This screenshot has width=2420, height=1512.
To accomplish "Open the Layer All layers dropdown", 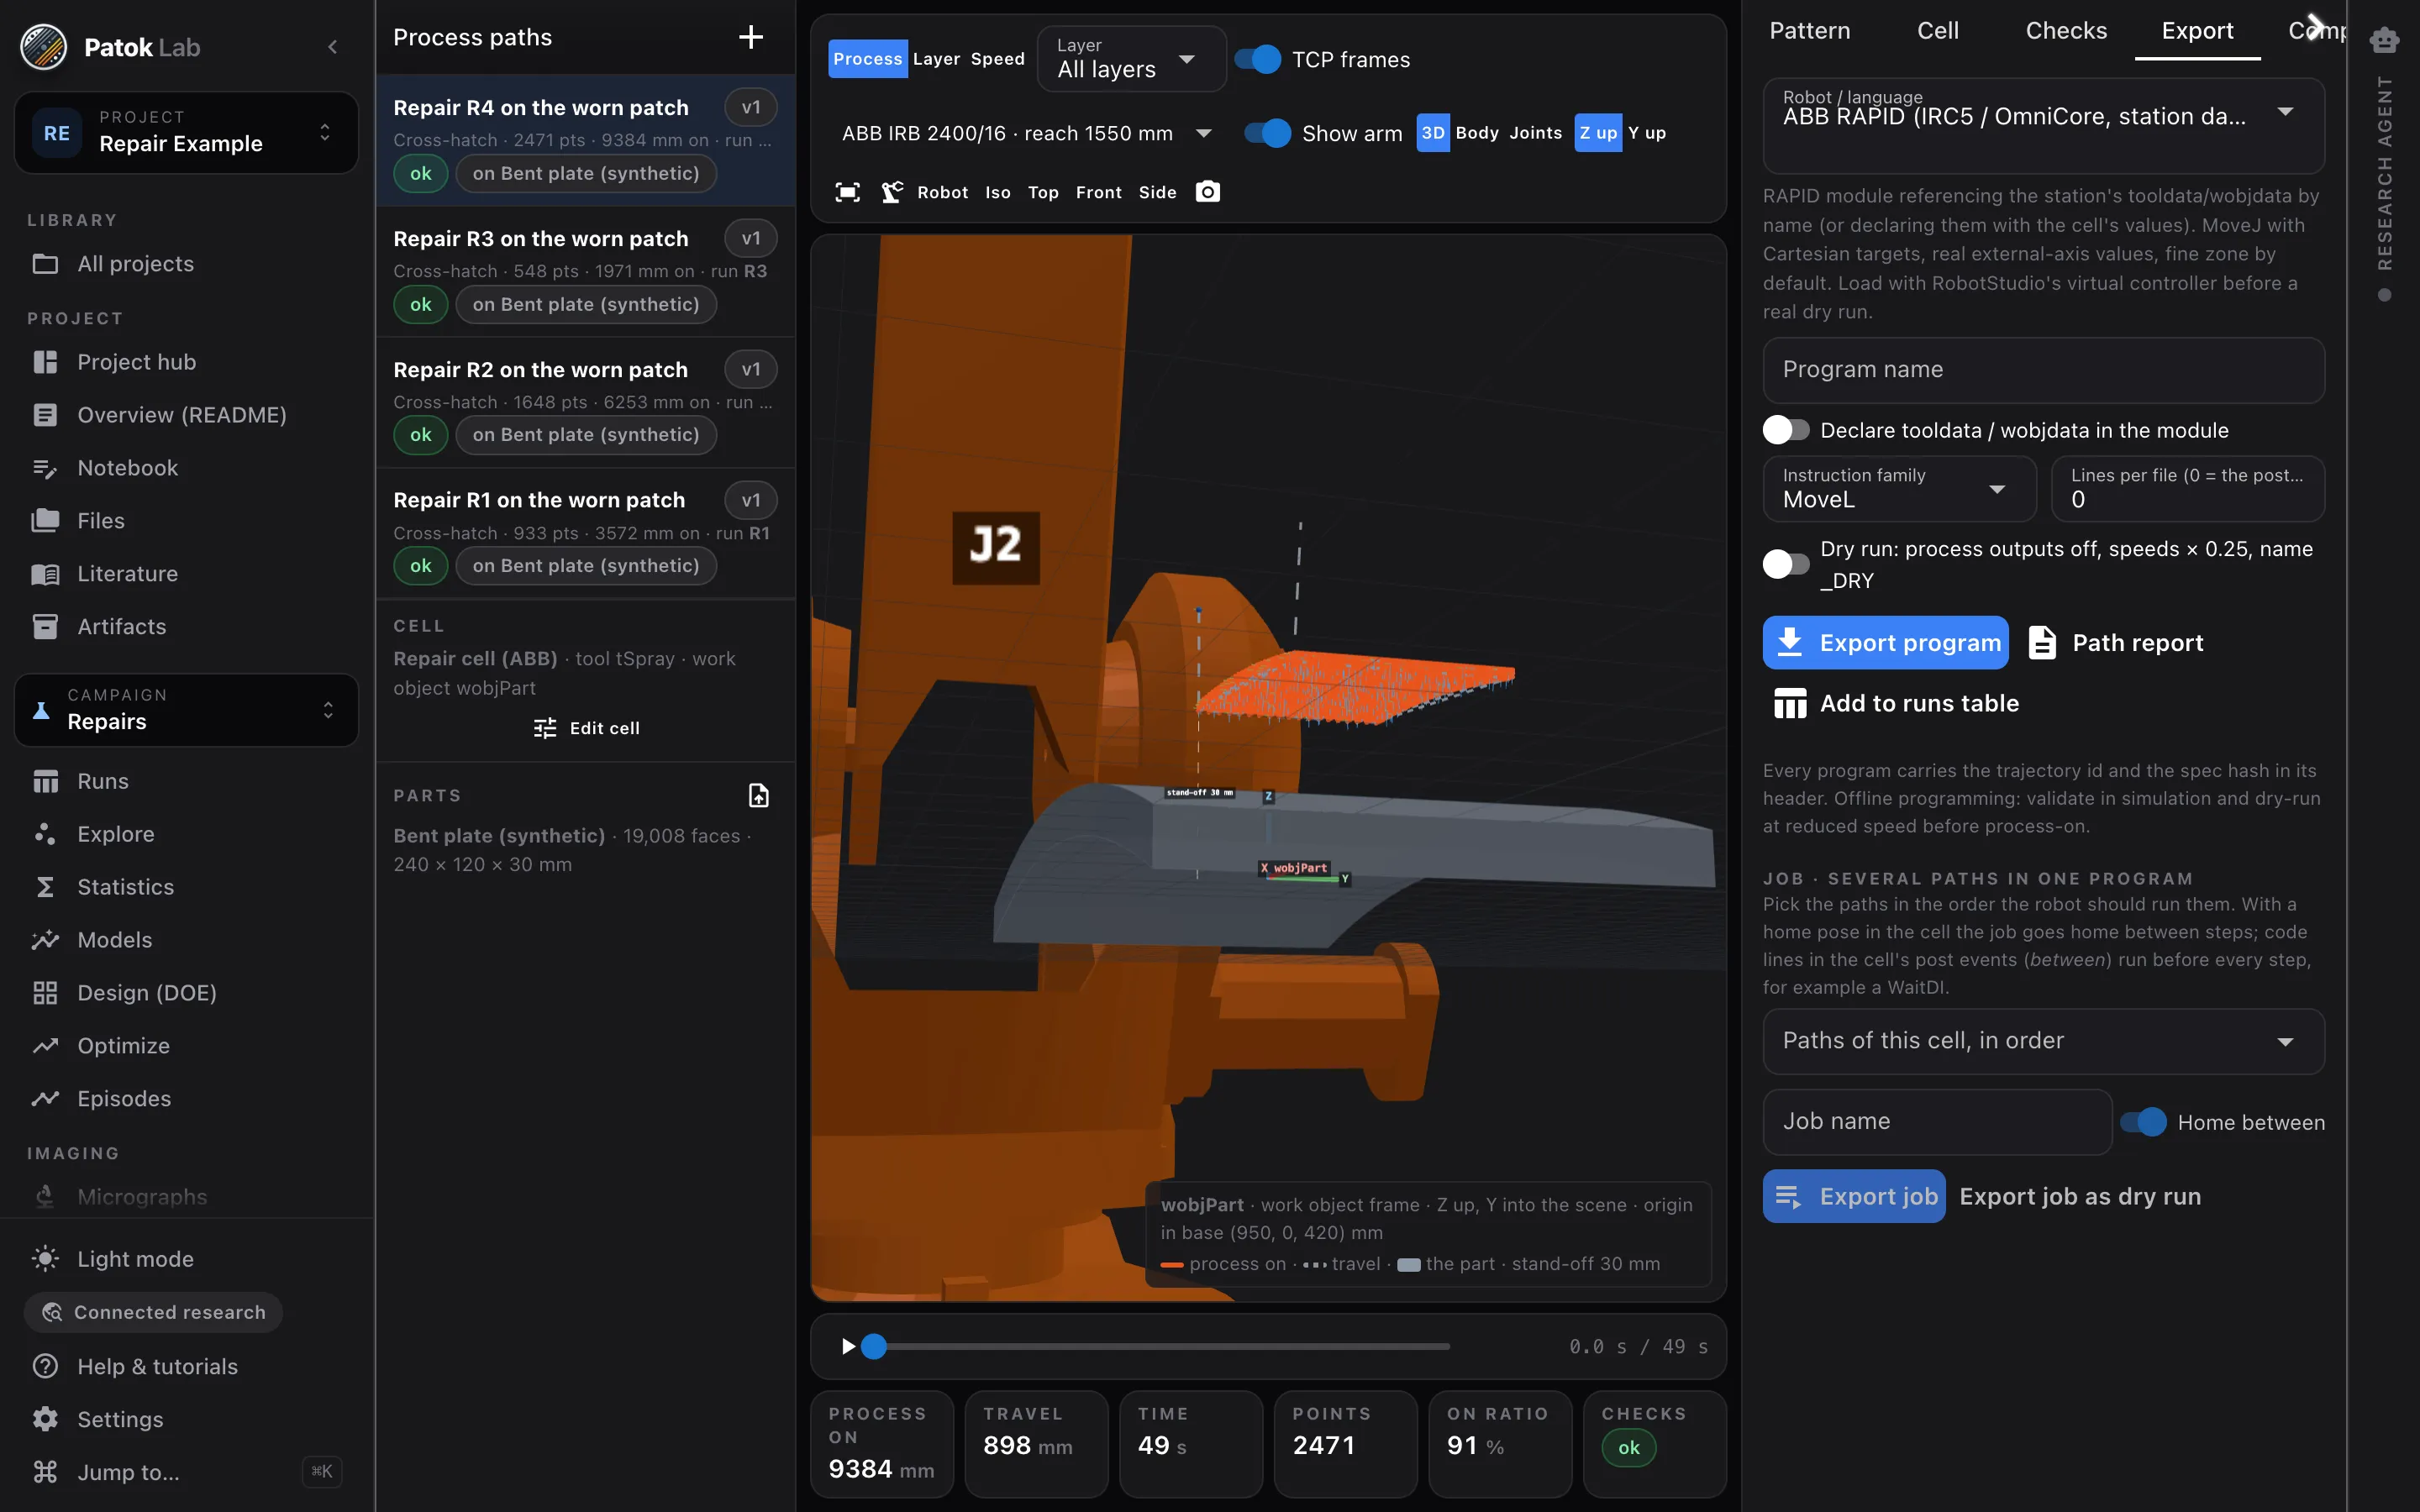I will click(1131, 59).
